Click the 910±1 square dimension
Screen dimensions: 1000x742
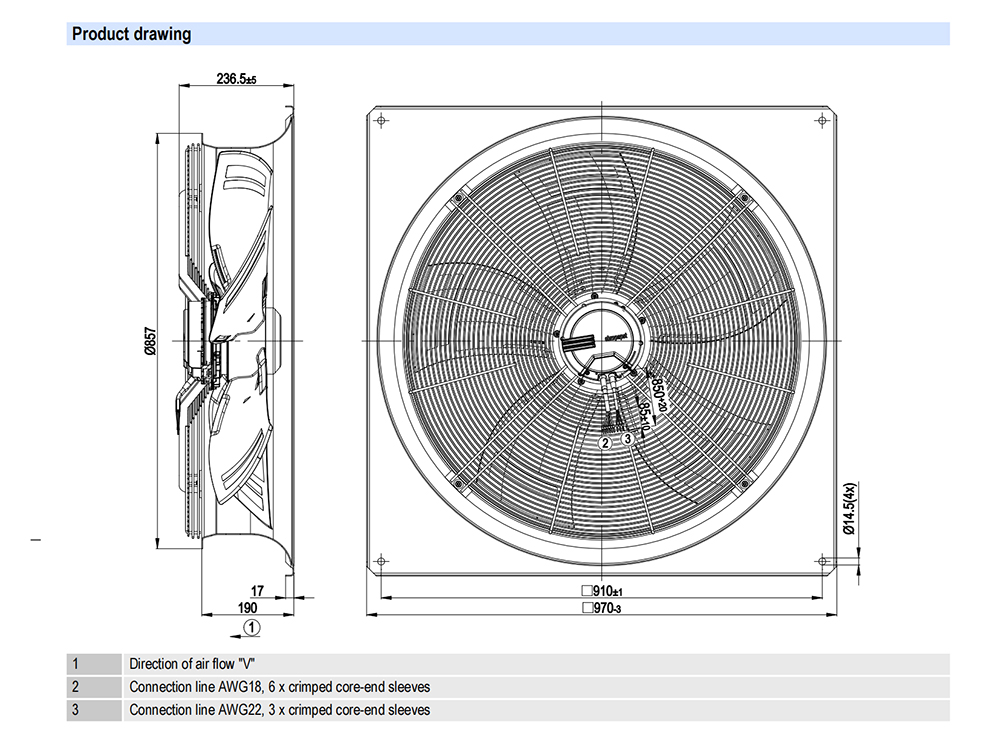pyautogui.click(x=602, y=591)
